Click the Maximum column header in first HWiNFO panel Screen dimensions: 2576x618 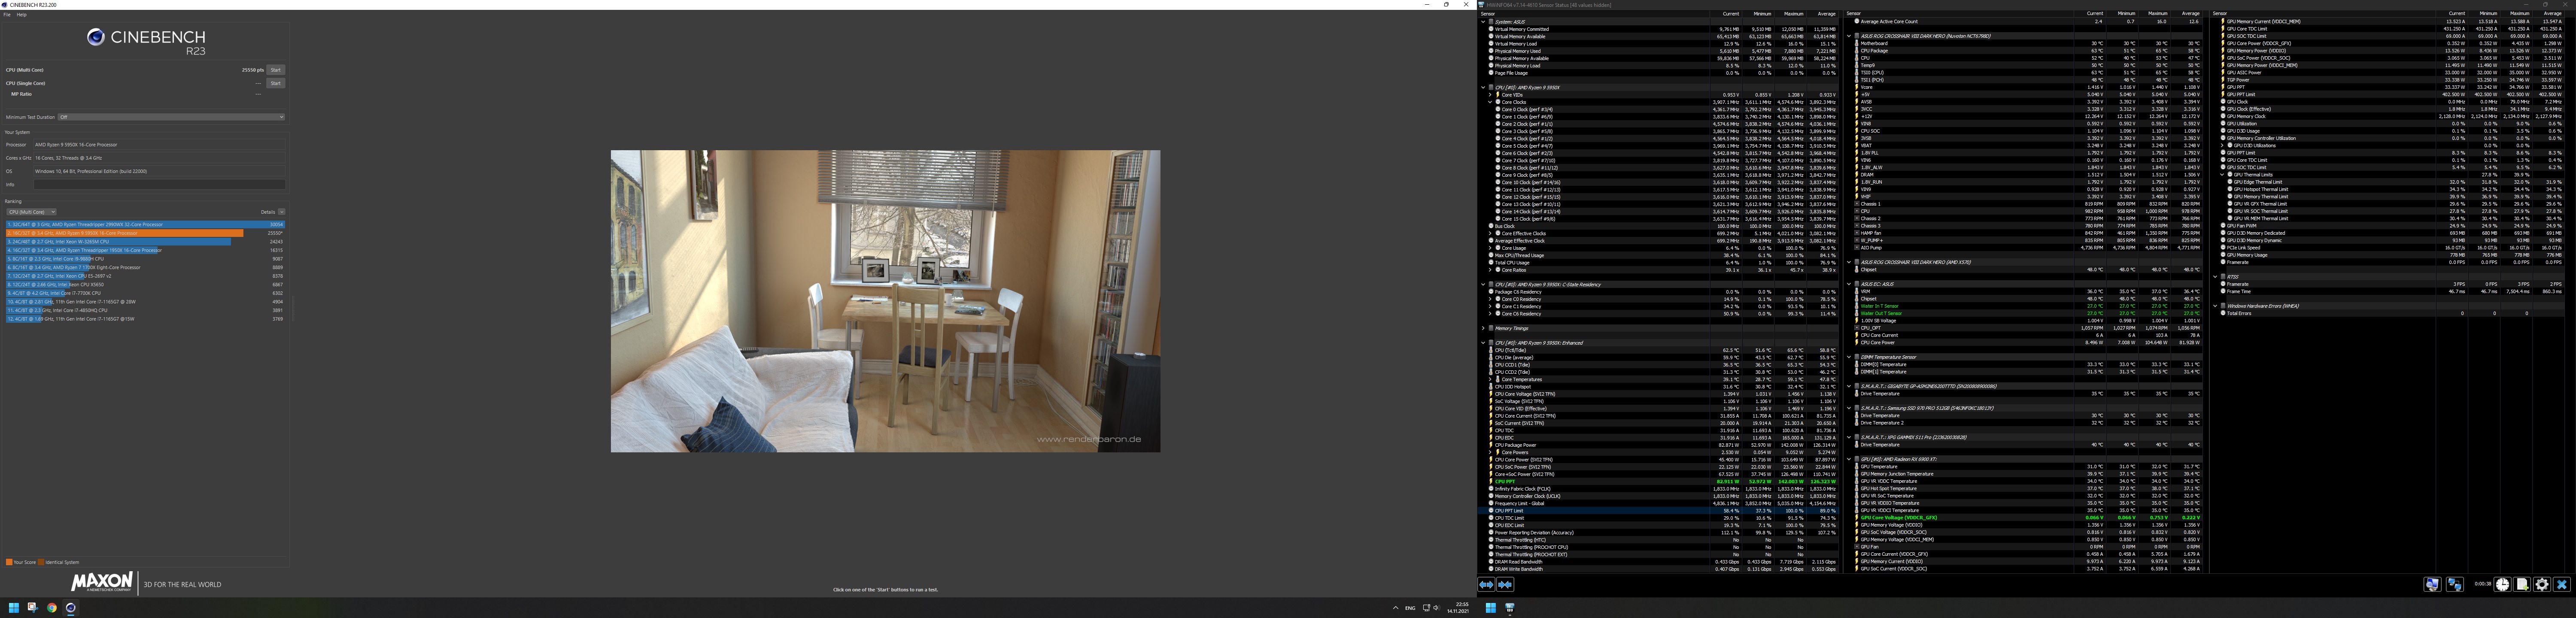coord(1794,14)
